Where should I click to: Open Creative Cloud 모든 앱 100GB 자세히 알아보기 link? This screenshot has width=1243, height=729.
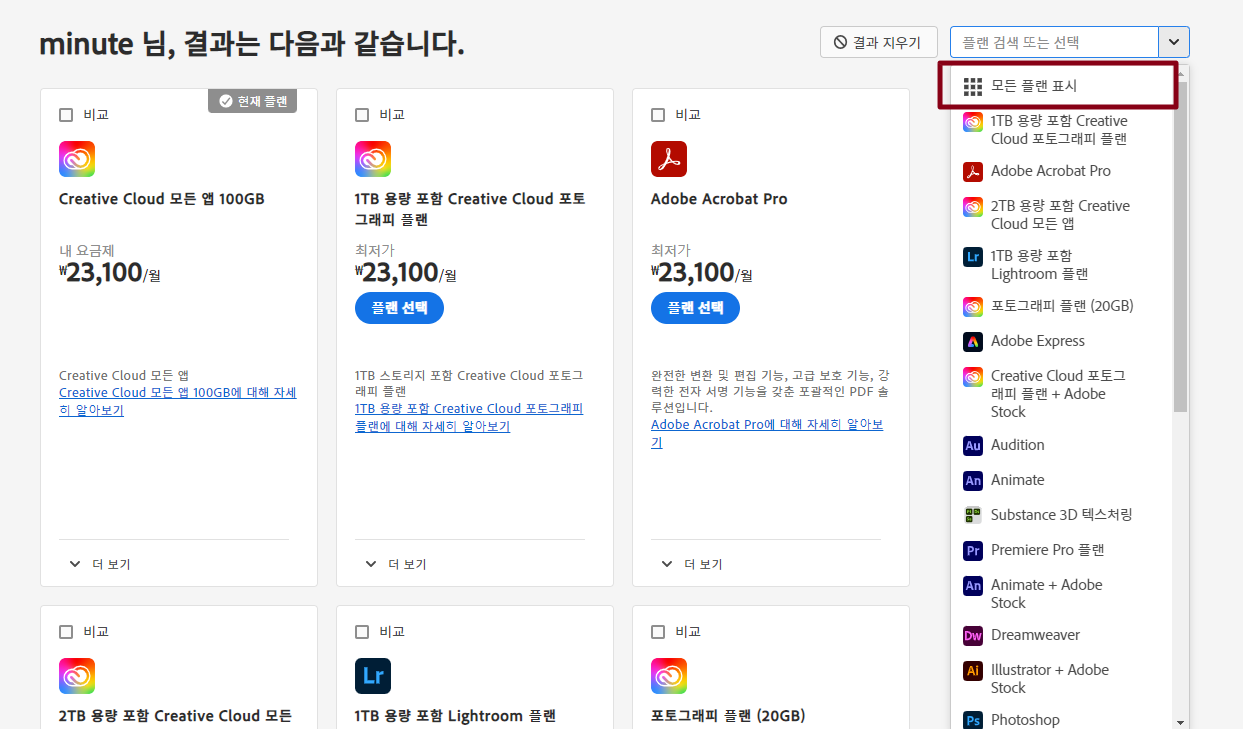point(178,401)
